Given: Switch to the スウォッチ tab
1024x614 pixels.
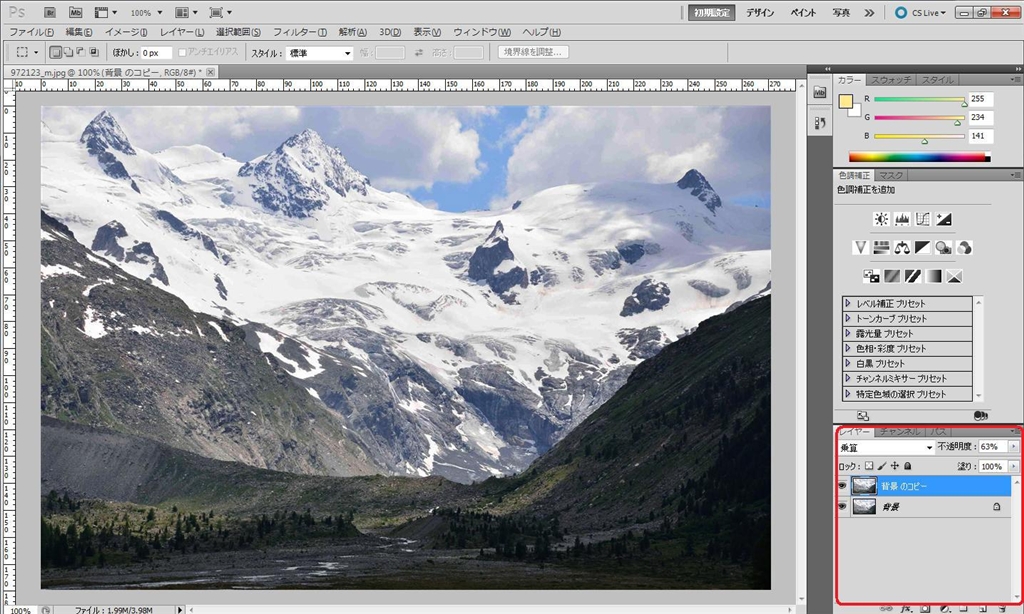Looking at the screenshot, I should tap(891, 80).
